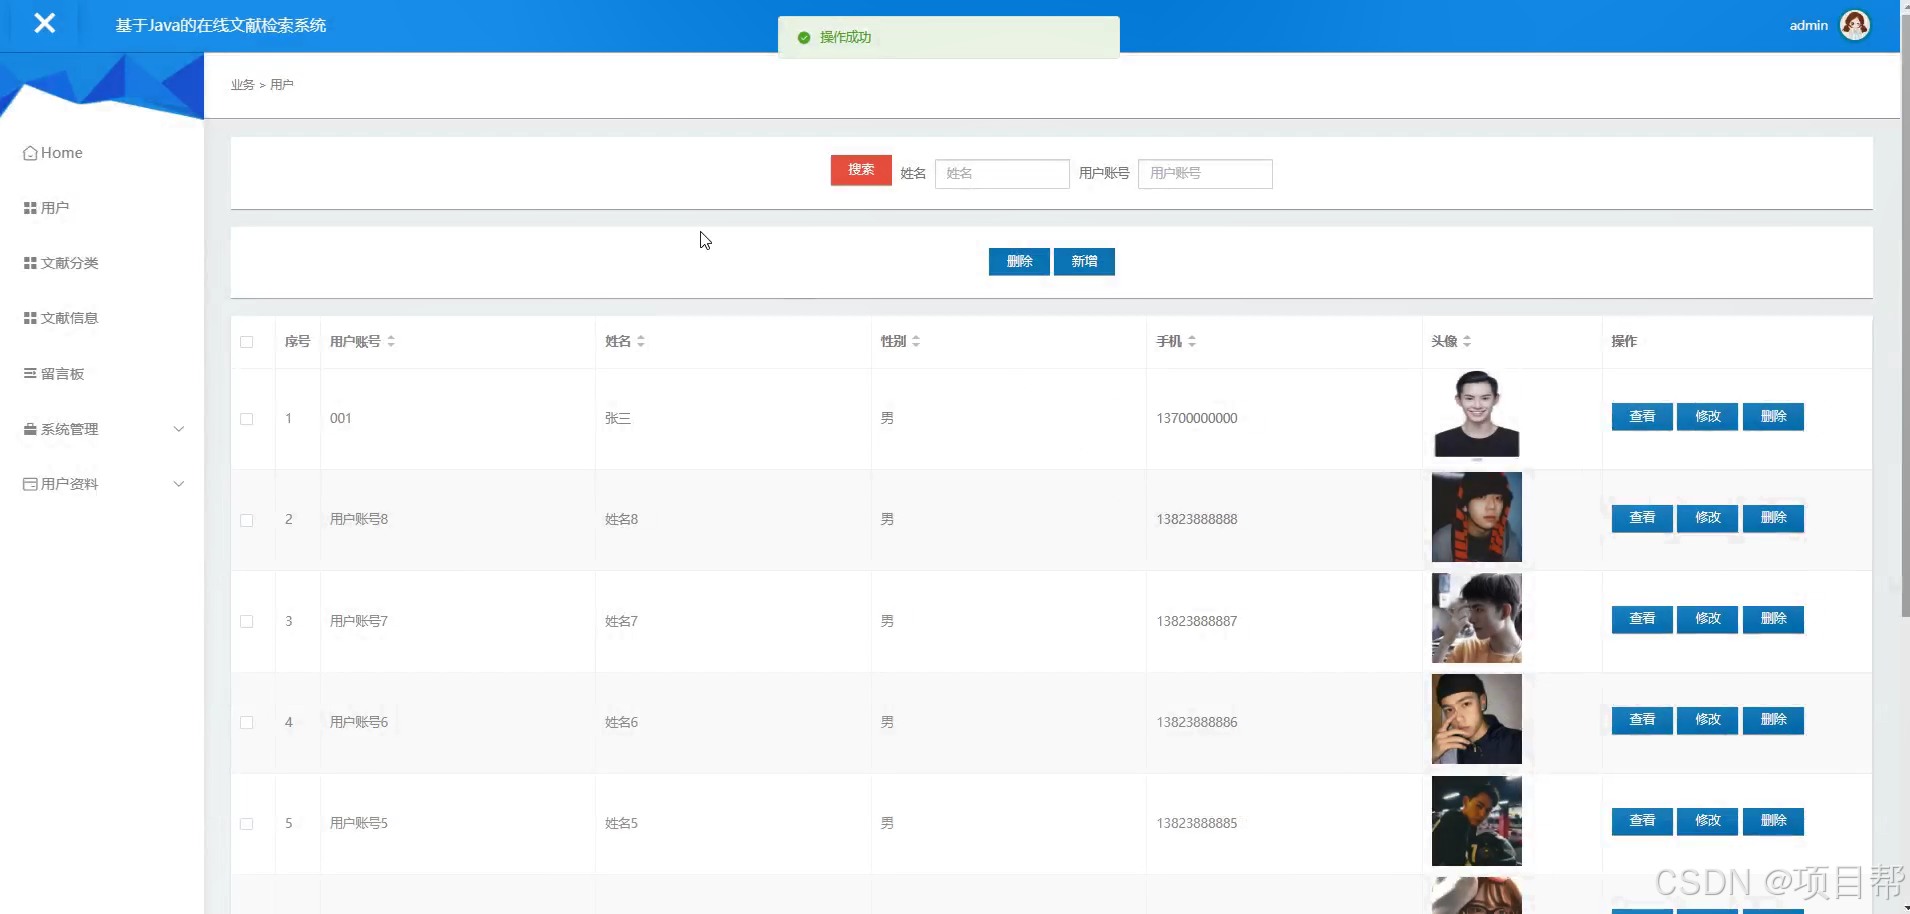This screenshot has height=914, width=1910.
Task: Open admin avatar icon in header
Action: [x=1855, y=25]
